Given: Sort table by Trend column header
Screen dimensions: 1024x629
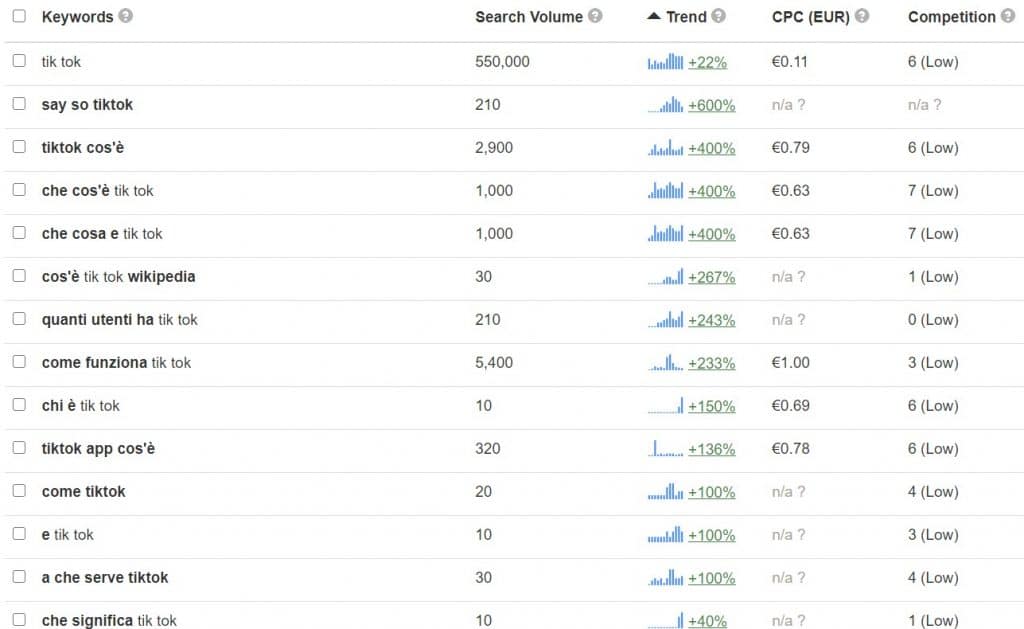Looking at the screenshot, I should tap(685, 16).
